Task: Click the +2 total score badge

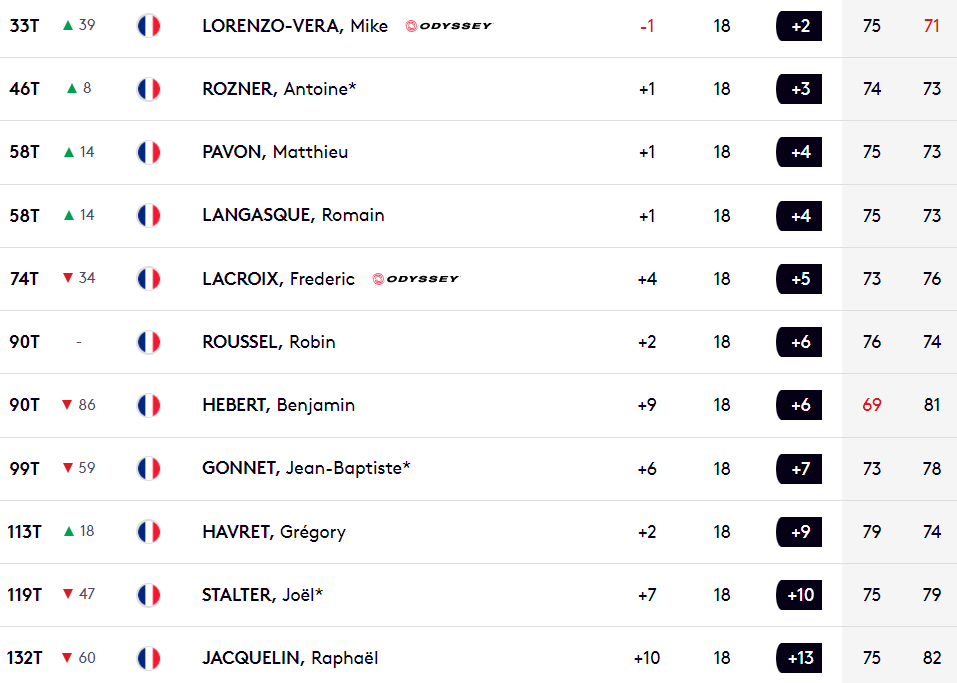Action: tap(799, 26)
